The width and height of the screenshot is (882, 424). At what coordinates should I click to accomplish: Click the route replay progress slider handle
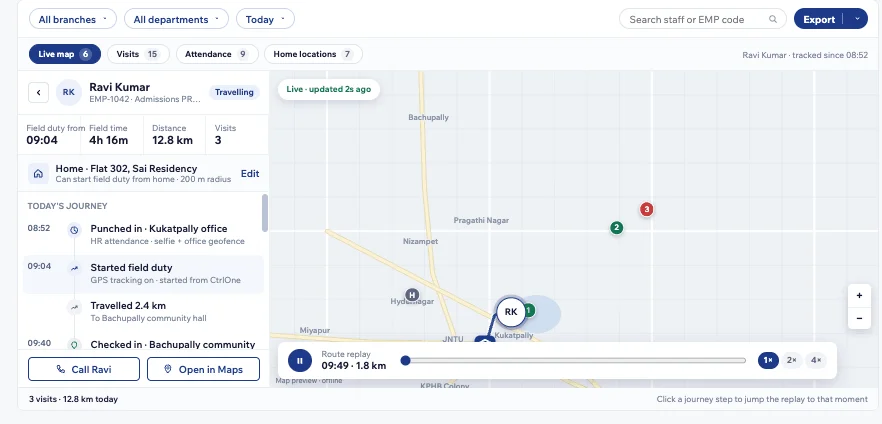pyautogui.click(x=405, y=360)
